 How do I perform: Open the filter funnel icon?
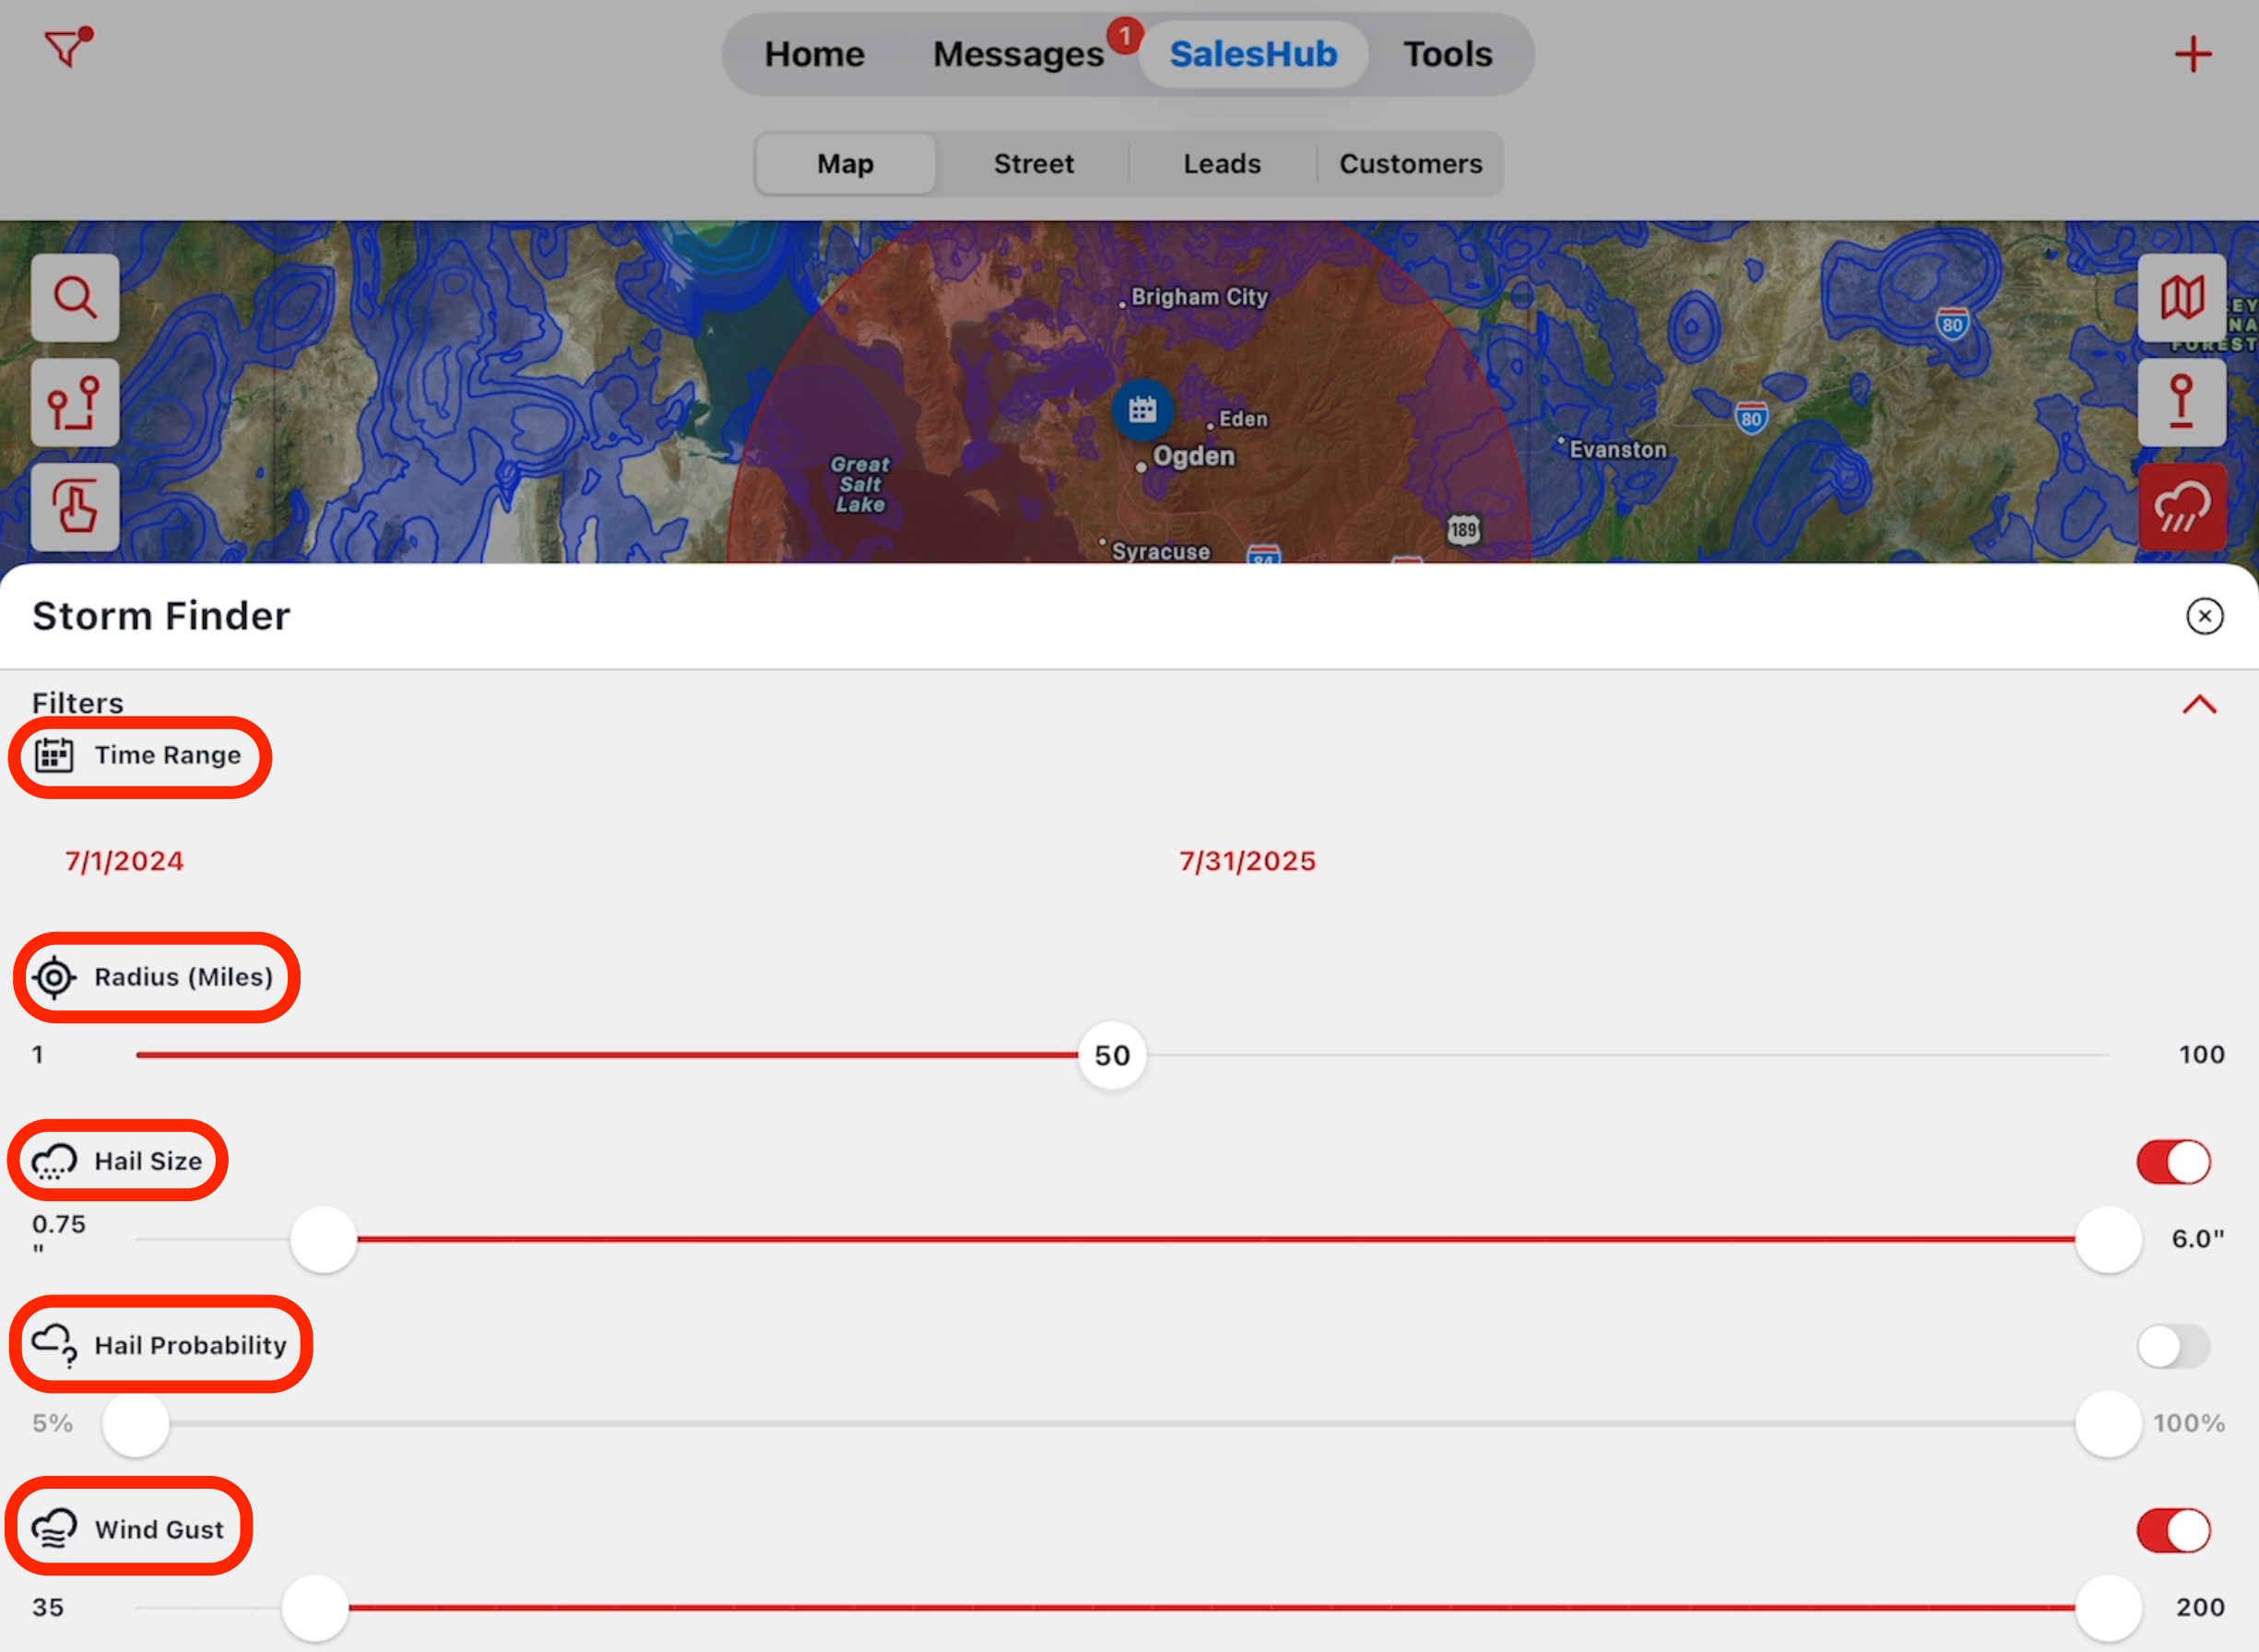(67, 47)
